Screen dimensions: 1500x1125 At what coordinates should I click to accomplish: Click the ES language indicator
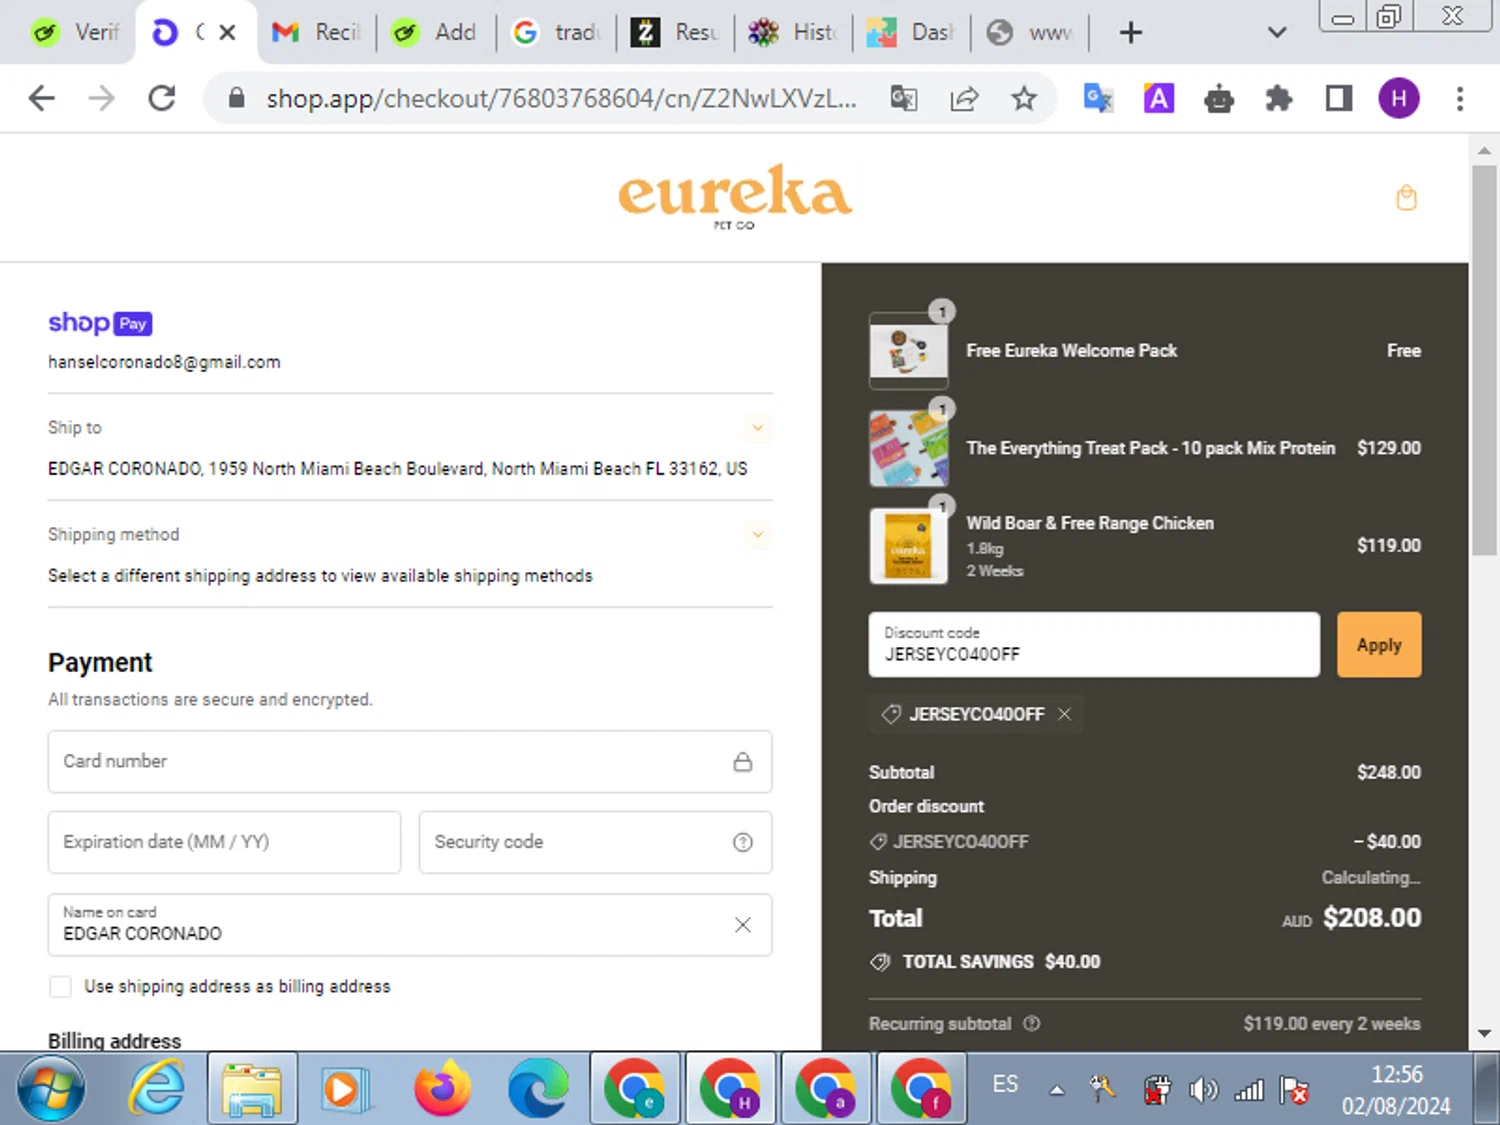click(x=1005, y=1085)
